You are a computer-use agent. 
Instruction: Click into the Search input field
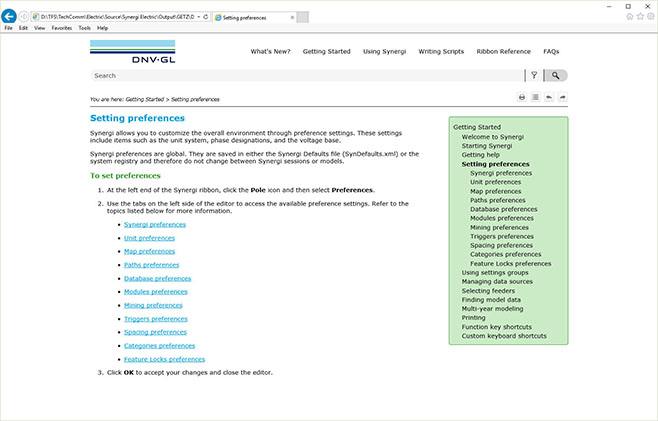tap(307, 76)
